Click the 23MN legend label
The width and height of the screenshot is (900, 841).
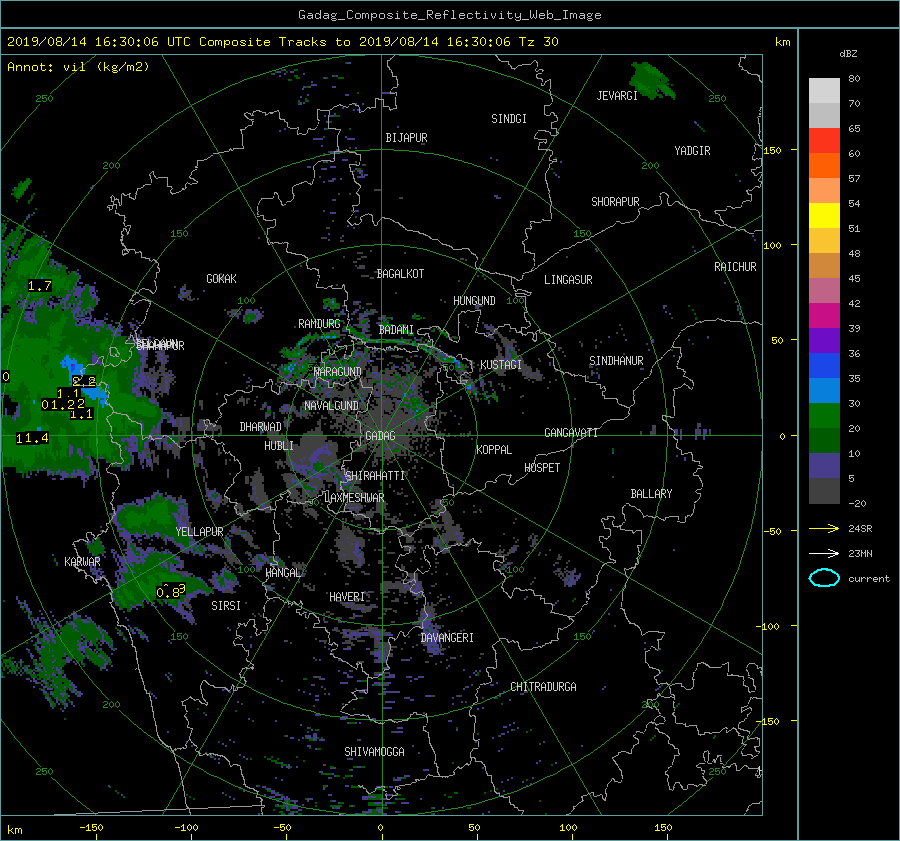860,553
